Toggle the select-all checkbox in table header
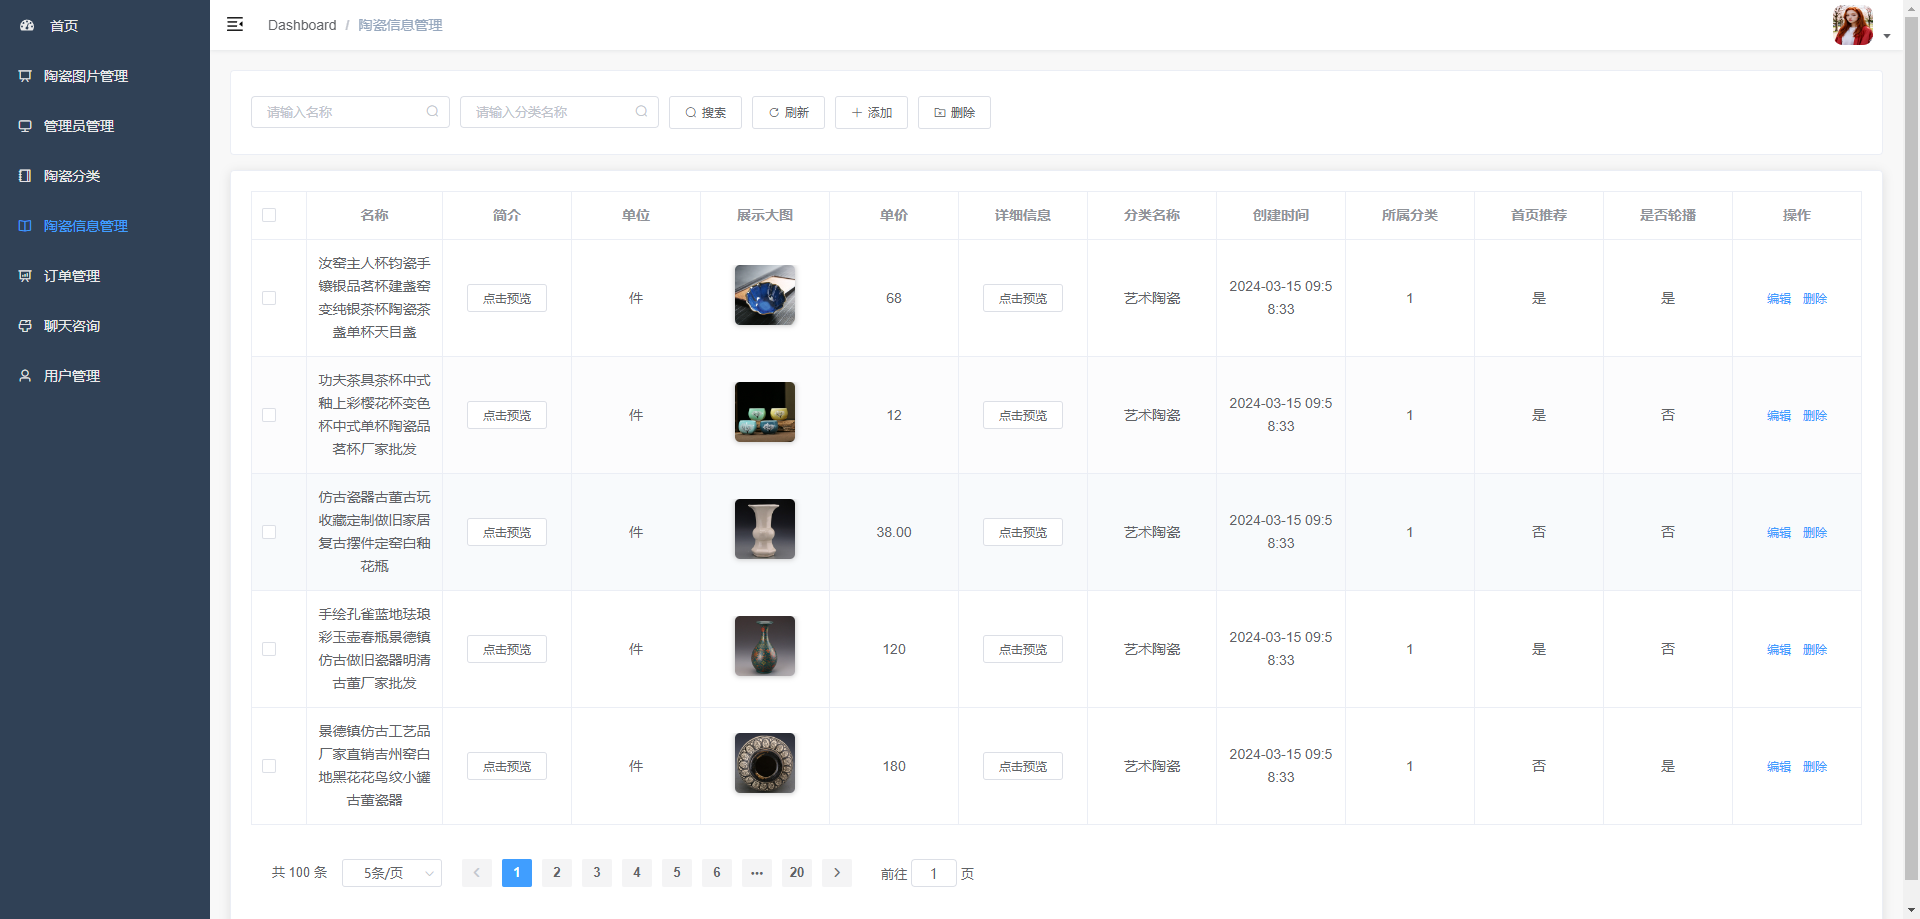 (269, 215)
